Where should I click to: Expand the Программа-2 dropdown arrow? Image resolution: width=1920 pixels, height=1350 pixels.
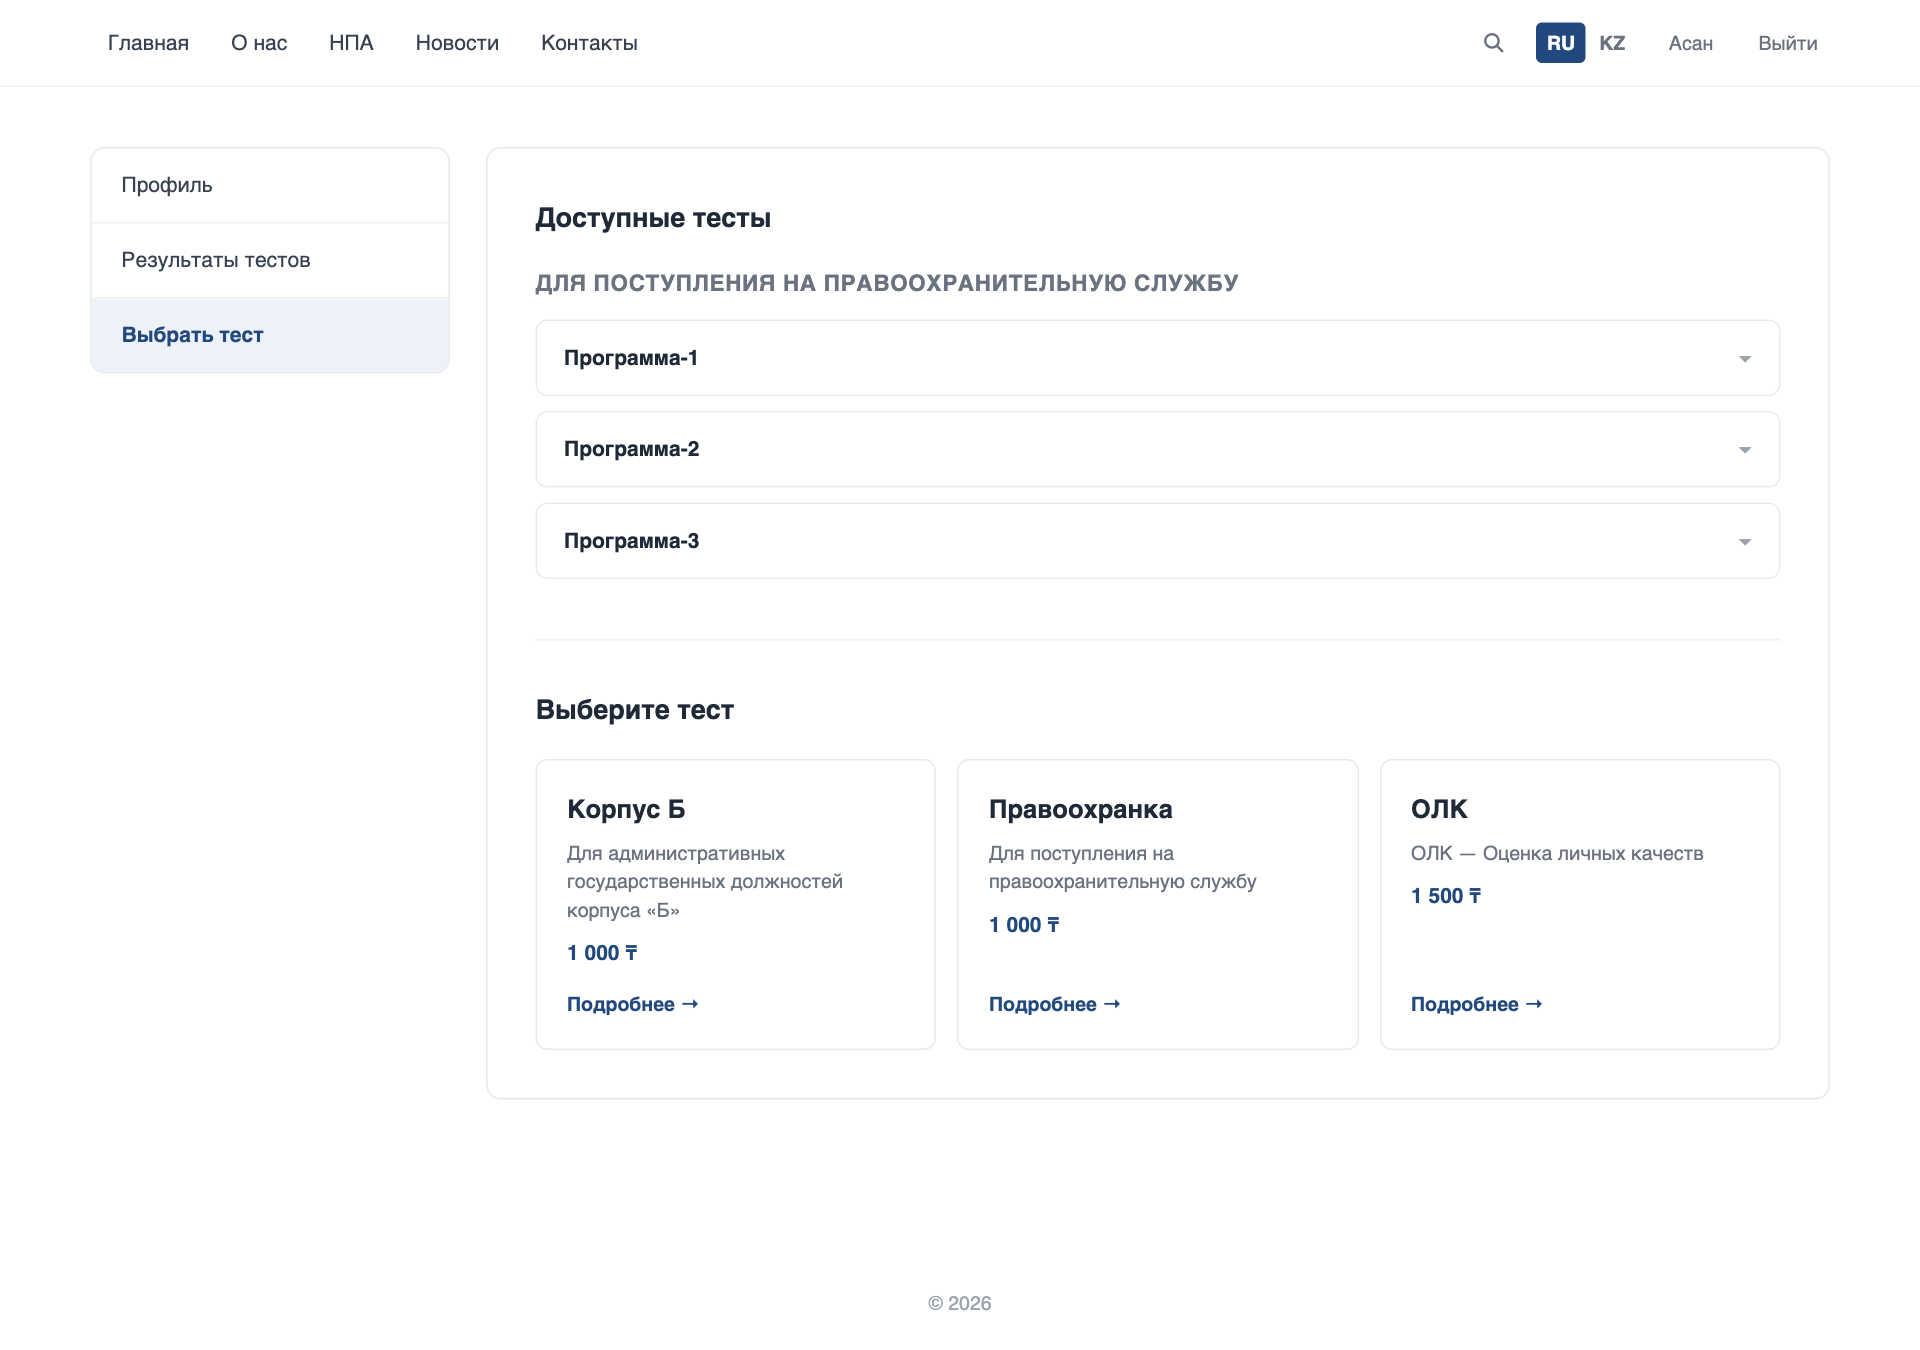[x=1745, y=450]
